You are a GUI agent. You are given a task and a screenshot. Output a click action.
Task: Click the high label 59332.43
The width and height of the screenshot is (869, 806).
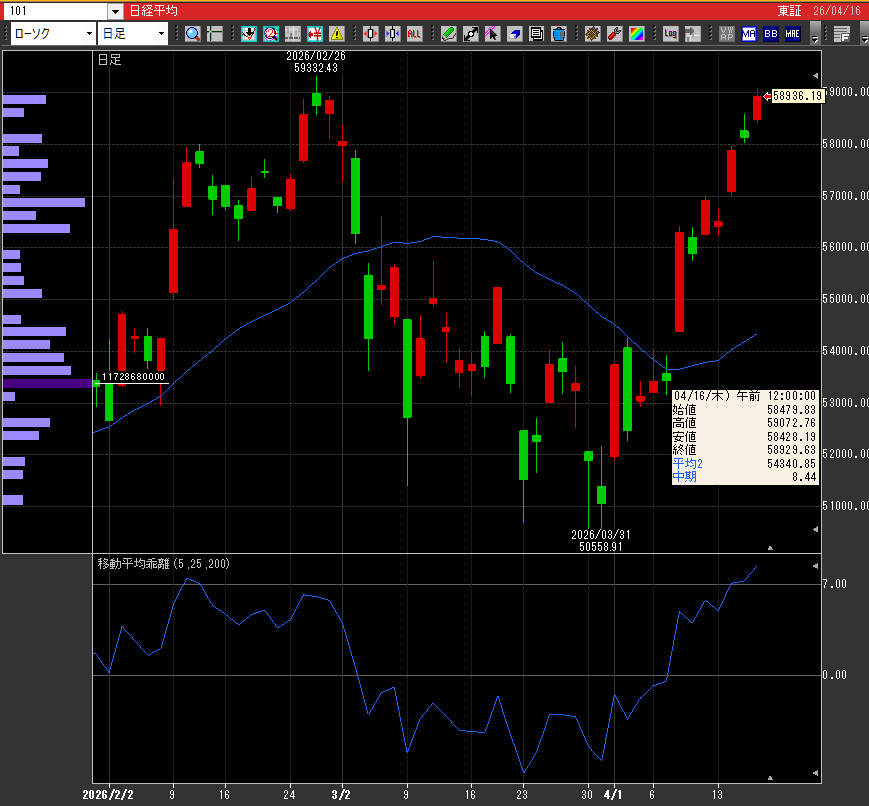[x=316, y=68]
